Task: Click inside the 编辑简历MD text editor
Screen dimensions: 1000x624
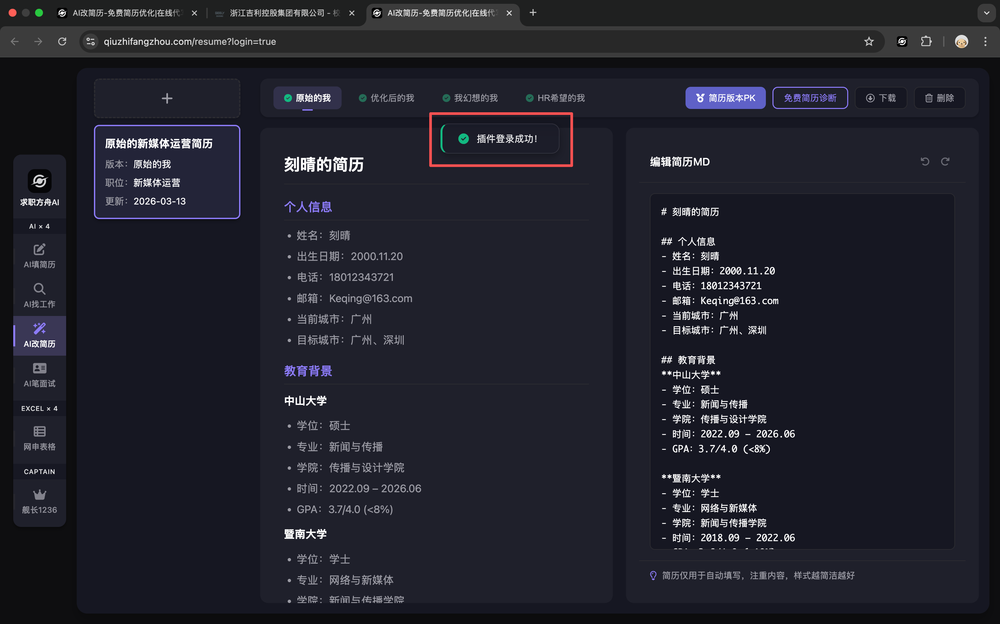Action: tap(802, 400)
